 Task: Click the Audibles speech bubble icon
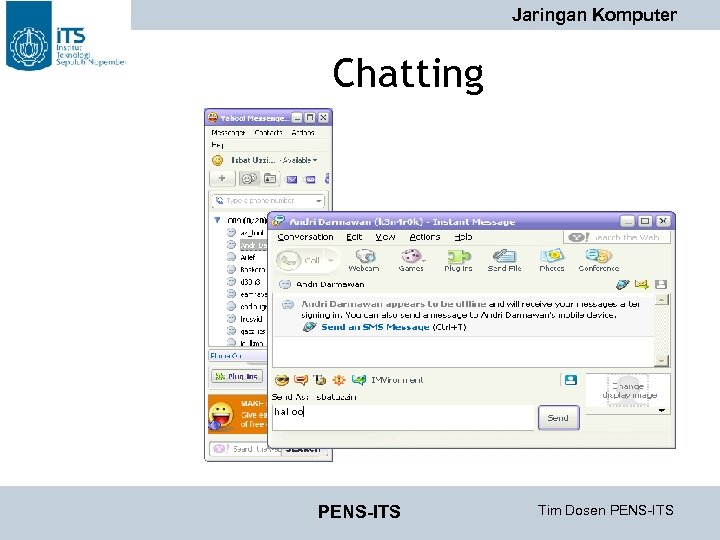(x=301, y=380)
